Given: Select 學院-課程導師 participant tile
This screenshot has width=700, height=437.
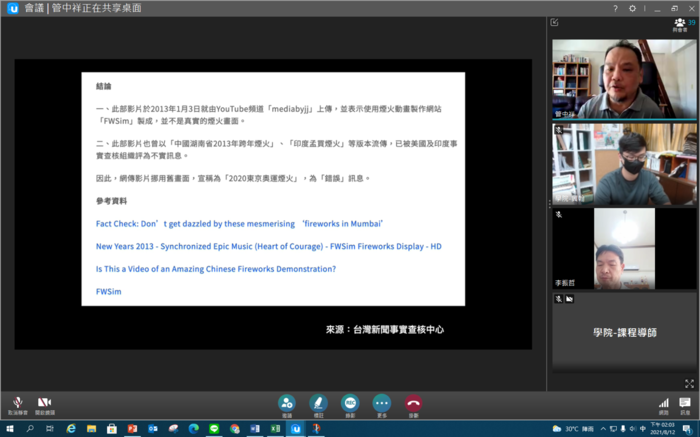Looking at the screenshot, I should [624, 333].
